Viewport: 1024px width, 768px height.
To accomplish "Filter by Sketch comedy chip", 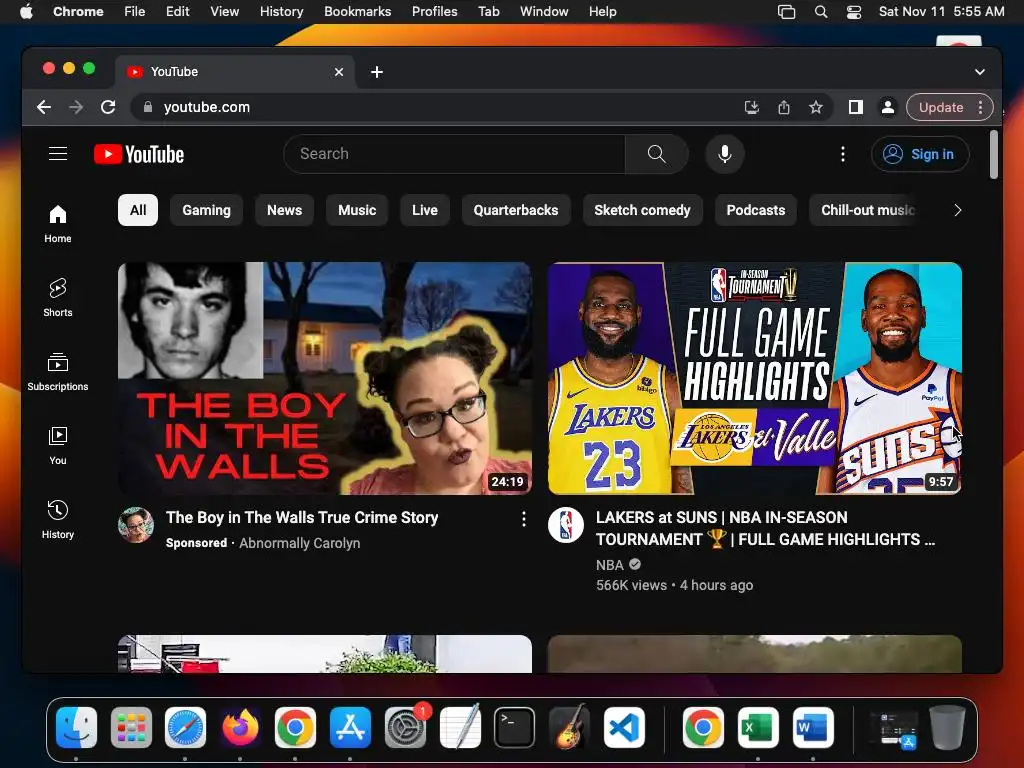I will click(643, 210).
